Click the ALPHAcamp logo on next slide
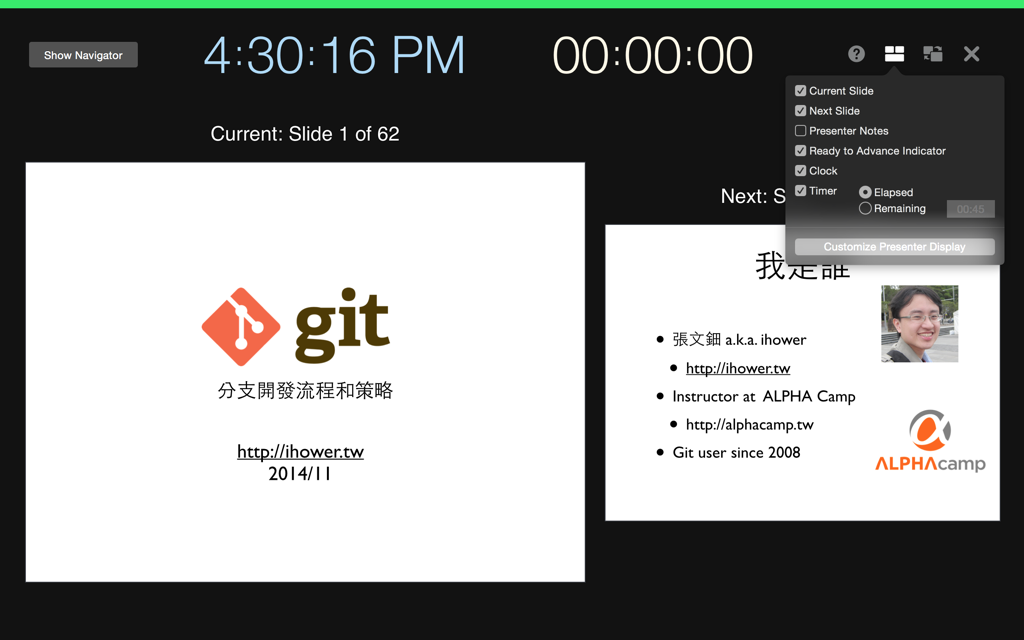 point(930,441)
